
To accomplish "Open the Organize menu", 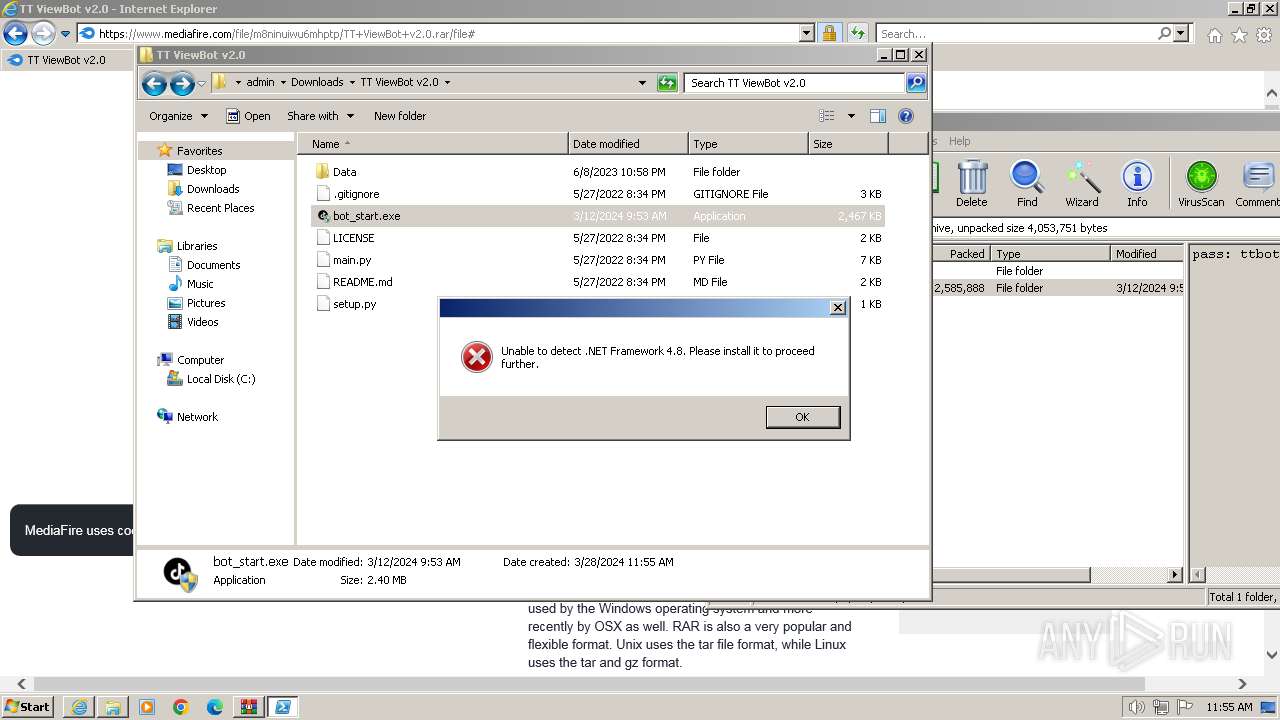I will (178, 116).
